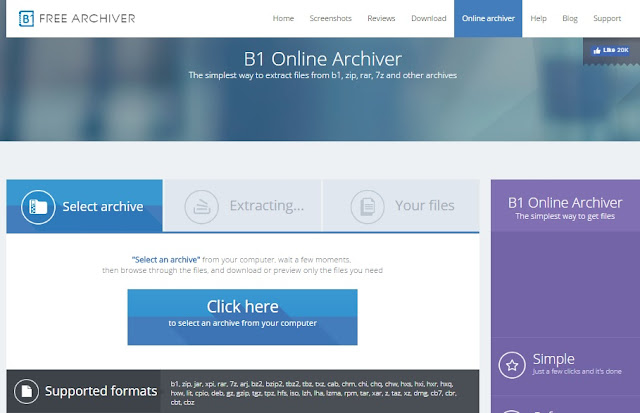Open the Home menu item

click(283, 18)
